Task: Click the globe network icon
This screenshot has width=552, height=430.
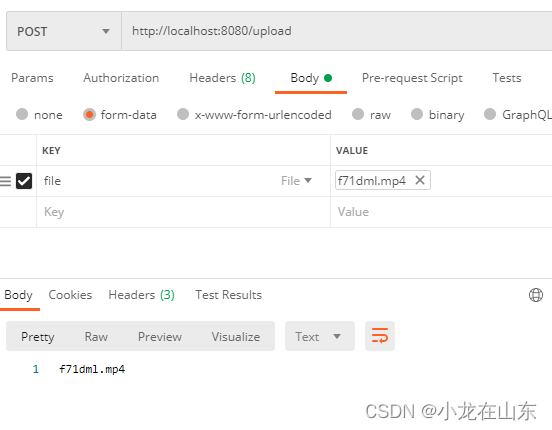Action: (x=535, y=295)
